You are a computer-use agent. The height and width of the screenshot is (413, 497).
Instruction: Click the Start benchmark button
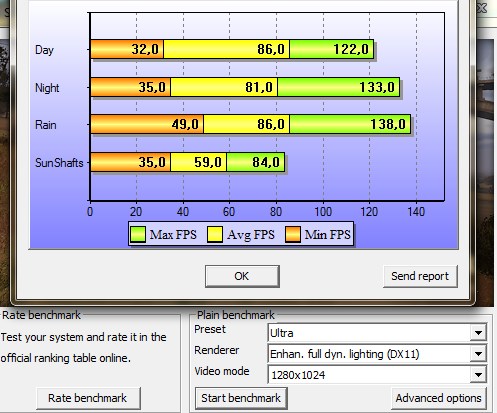pos(241,398)
